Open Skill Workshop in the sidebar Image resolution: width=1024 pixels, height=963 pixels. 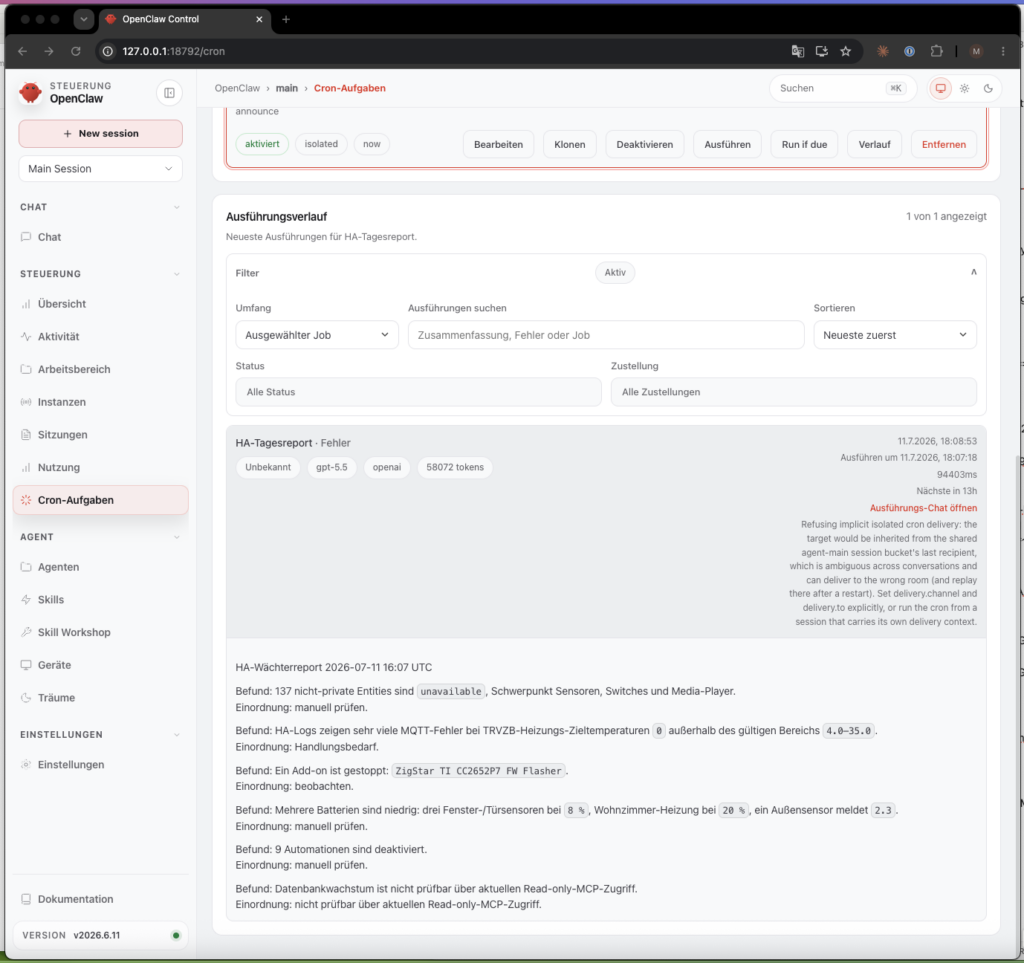coord(101,632)
